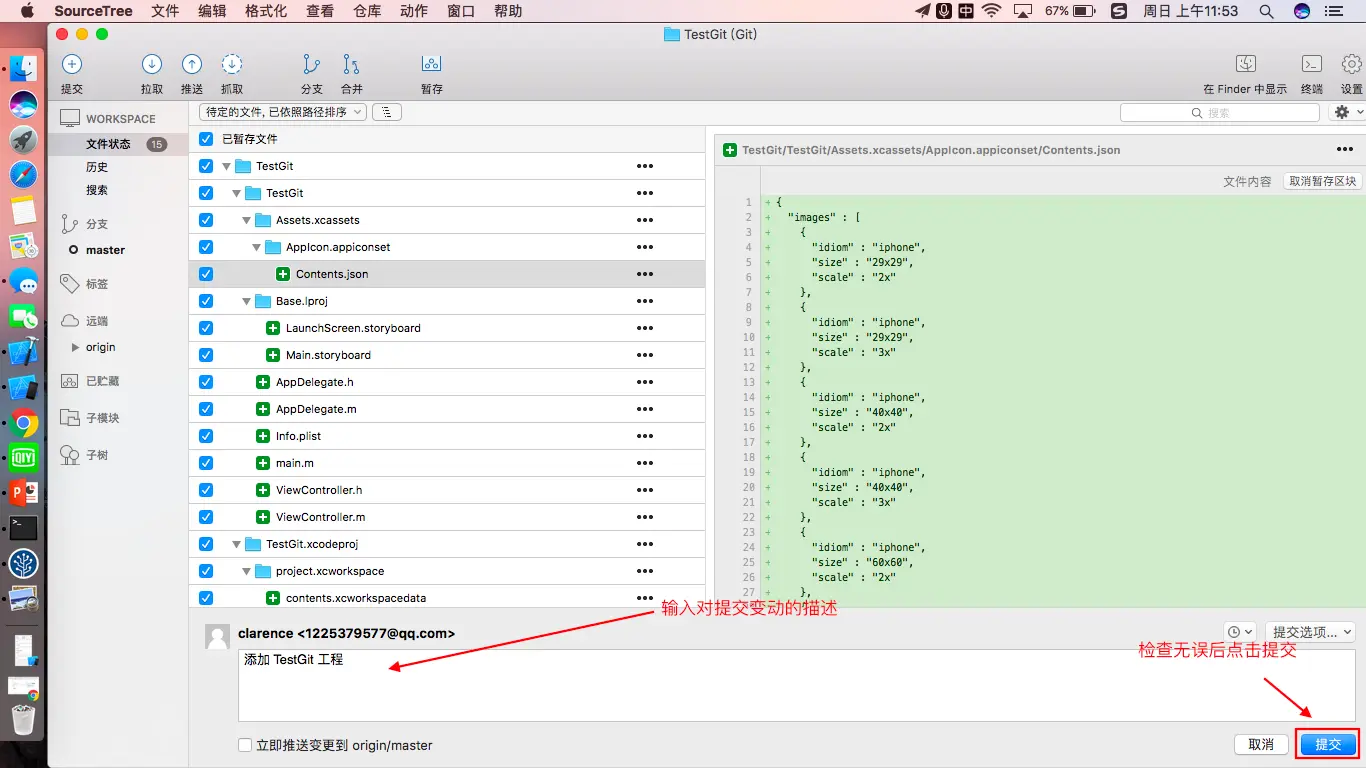The width and height of the screenshot is (1366, 768).
Task: Uncheck the AppDelegate.m checkbox
Action: click(206, 409)
